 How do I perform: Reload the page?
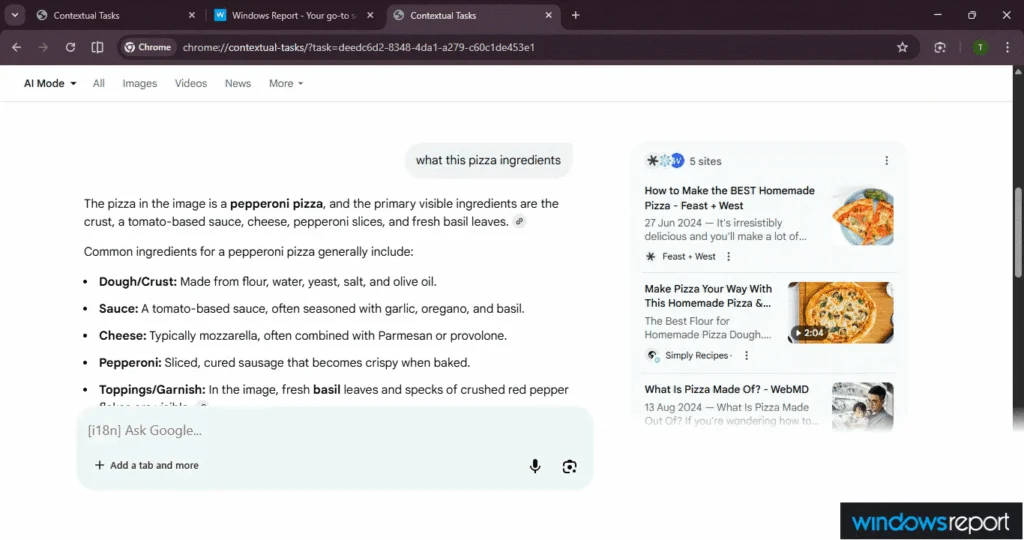pyautogui.click(x=70, y=47)
